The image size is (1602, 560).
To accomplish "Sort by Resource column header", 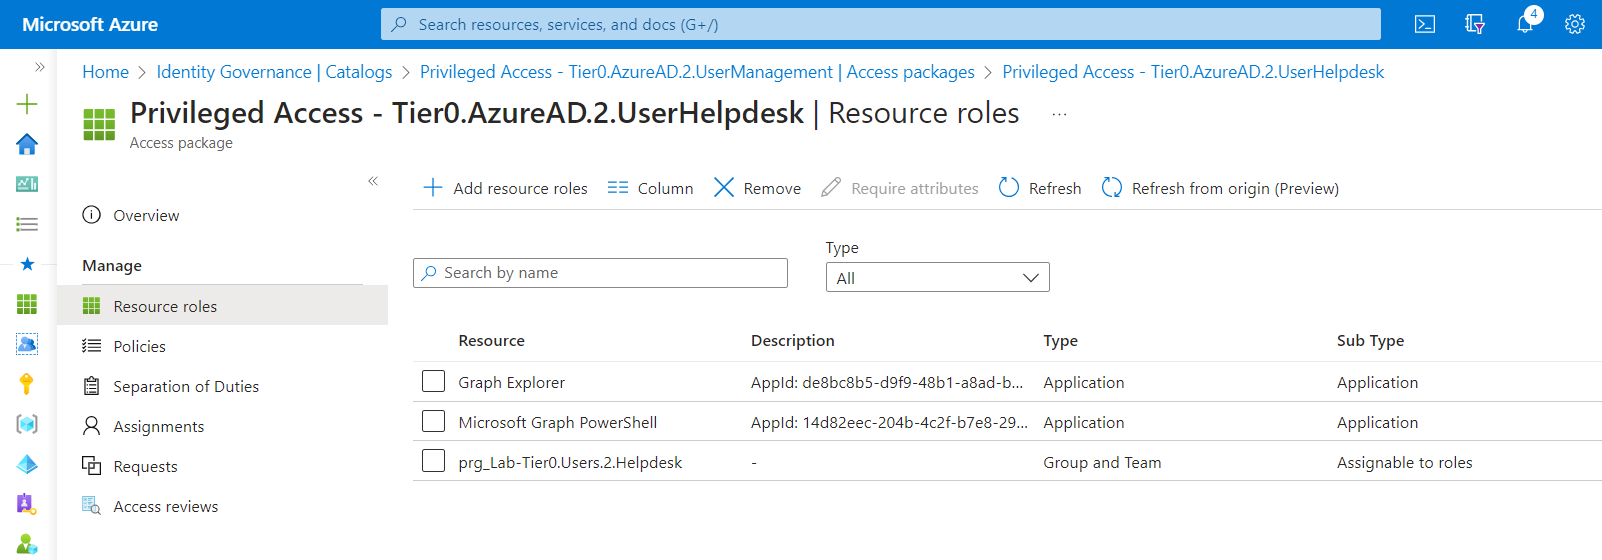I will [491, 341].
